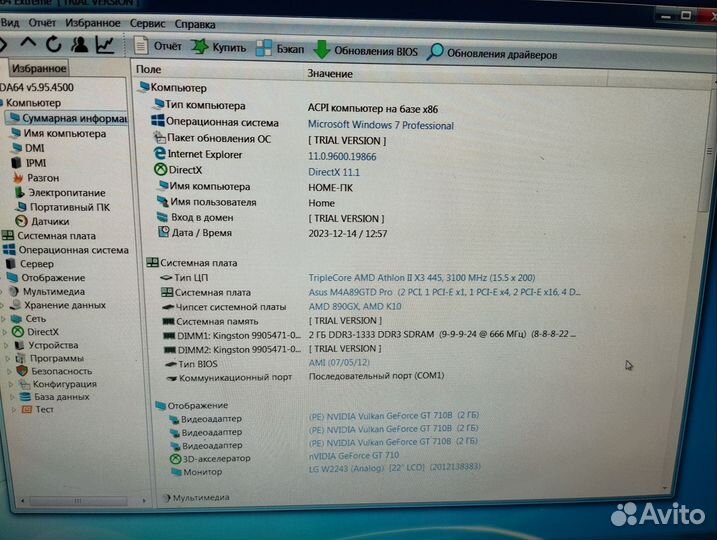Expand the База данных tree node arrow
Image resolution: width=717 pixels, height=540 pixels.
click(x=13, y=397)
